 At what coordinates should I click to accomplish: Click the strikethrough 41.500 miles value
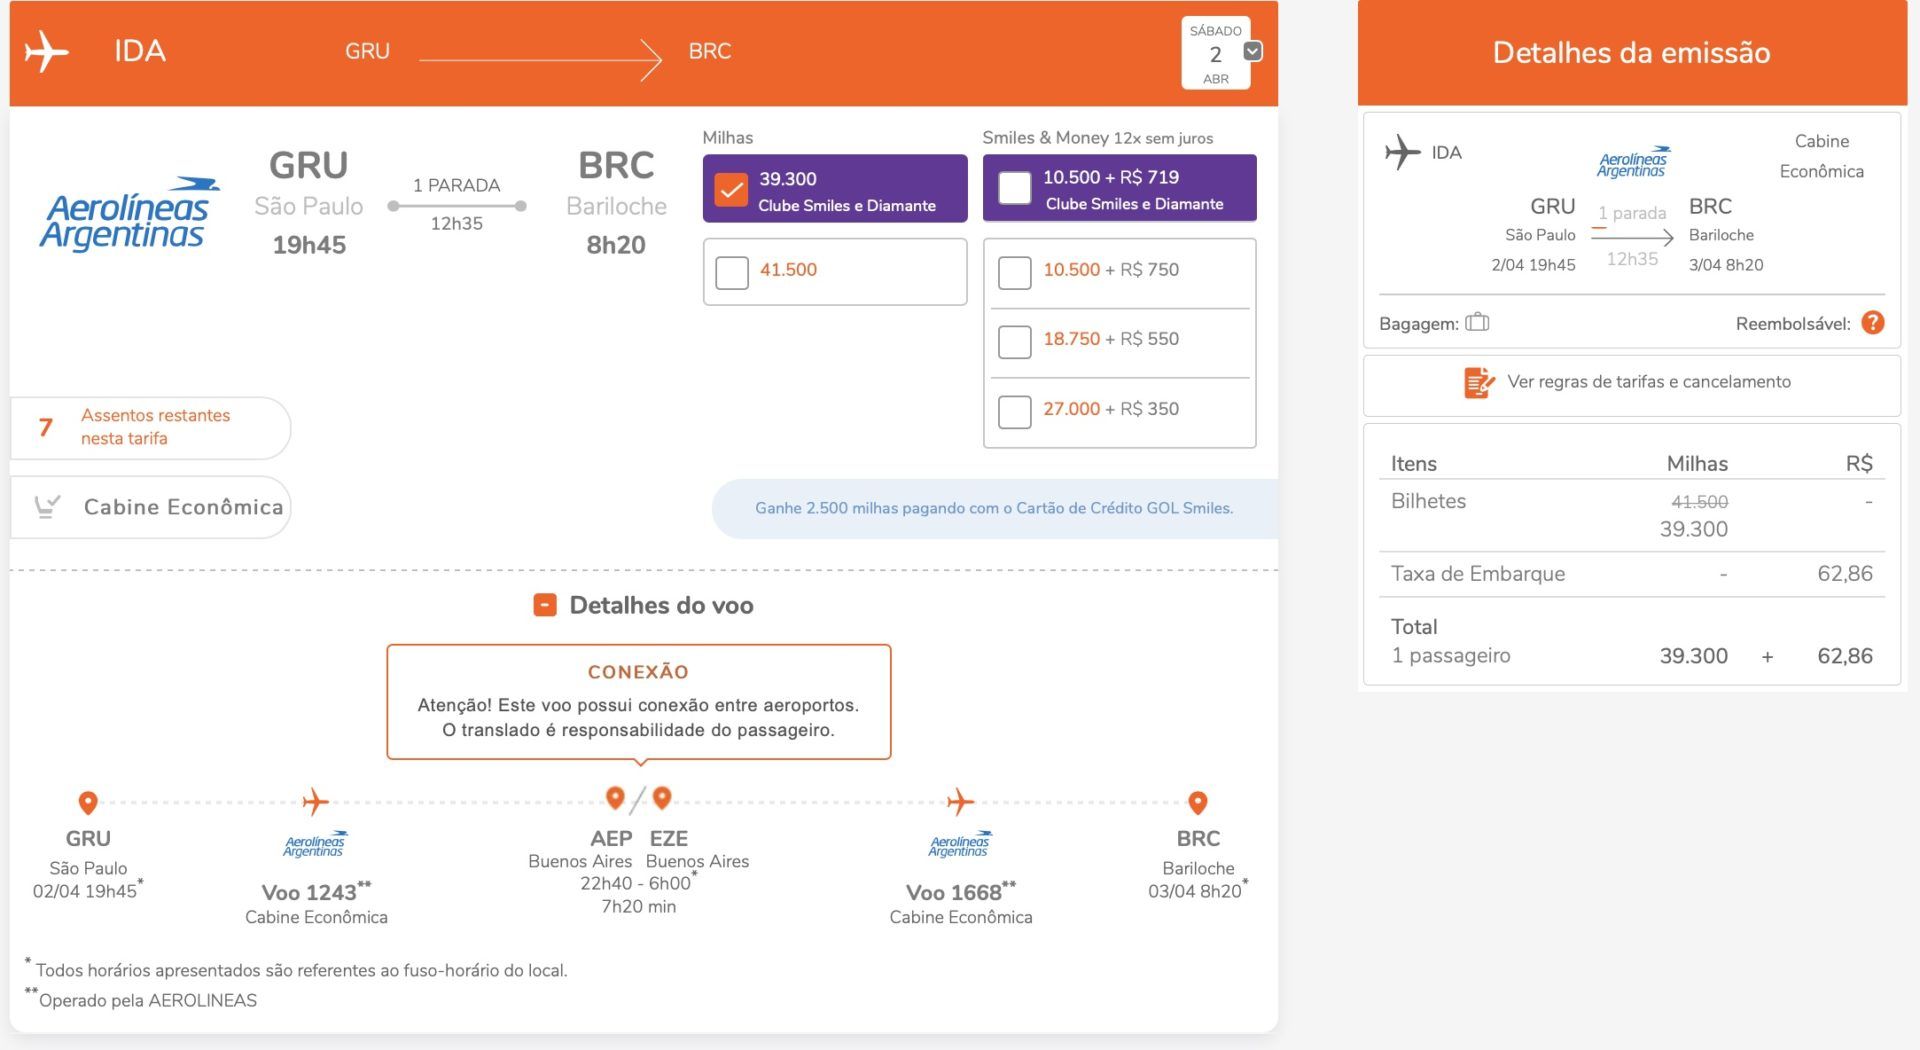[x=1699, y=502]
